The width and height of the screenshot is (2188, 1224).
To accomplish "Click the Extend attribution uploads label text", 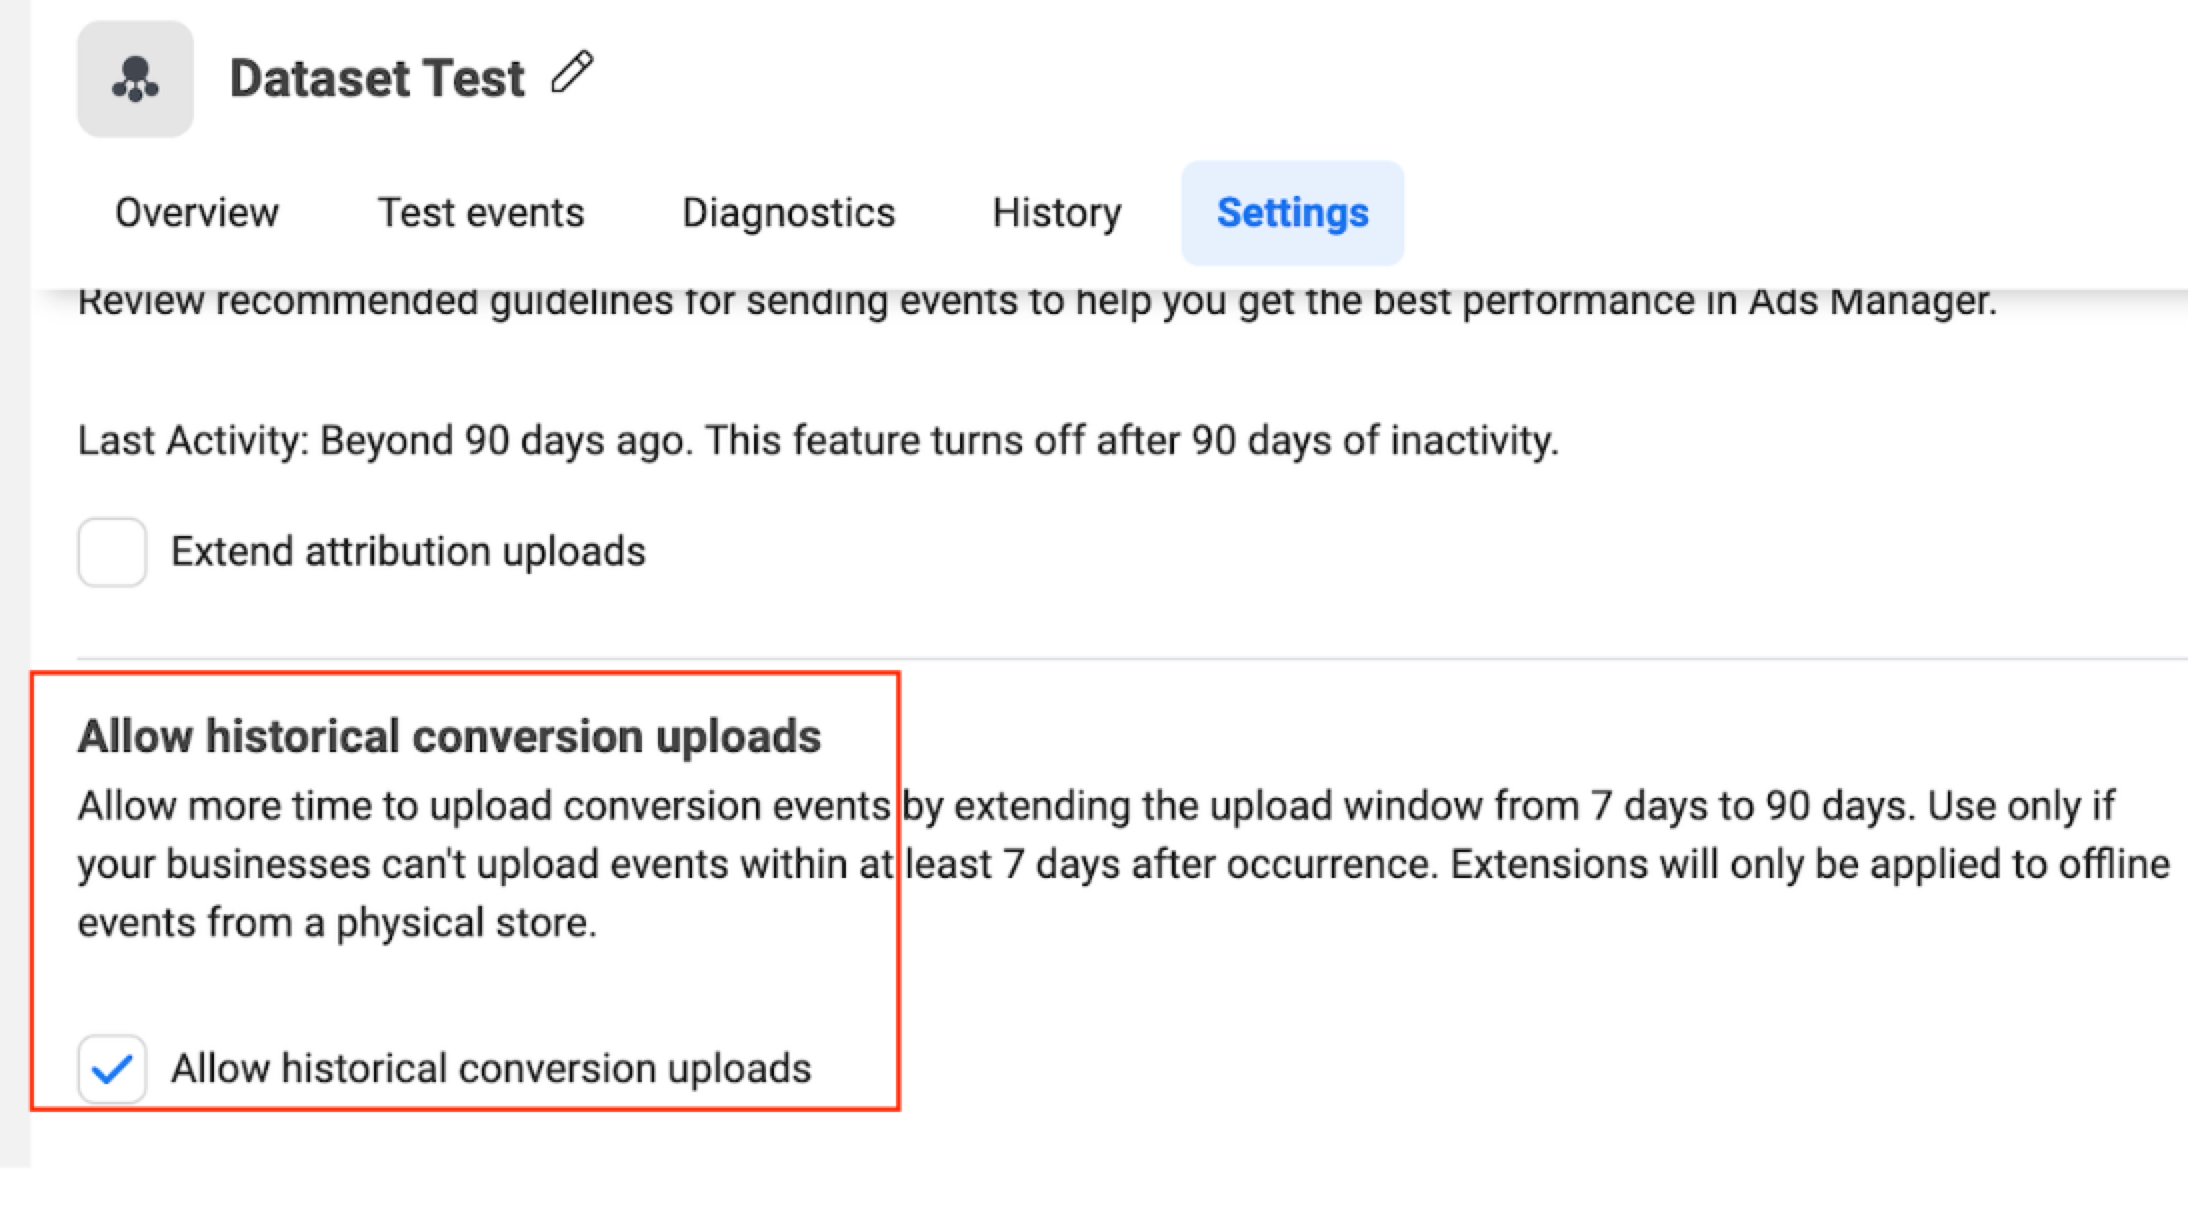I will 408,552.
